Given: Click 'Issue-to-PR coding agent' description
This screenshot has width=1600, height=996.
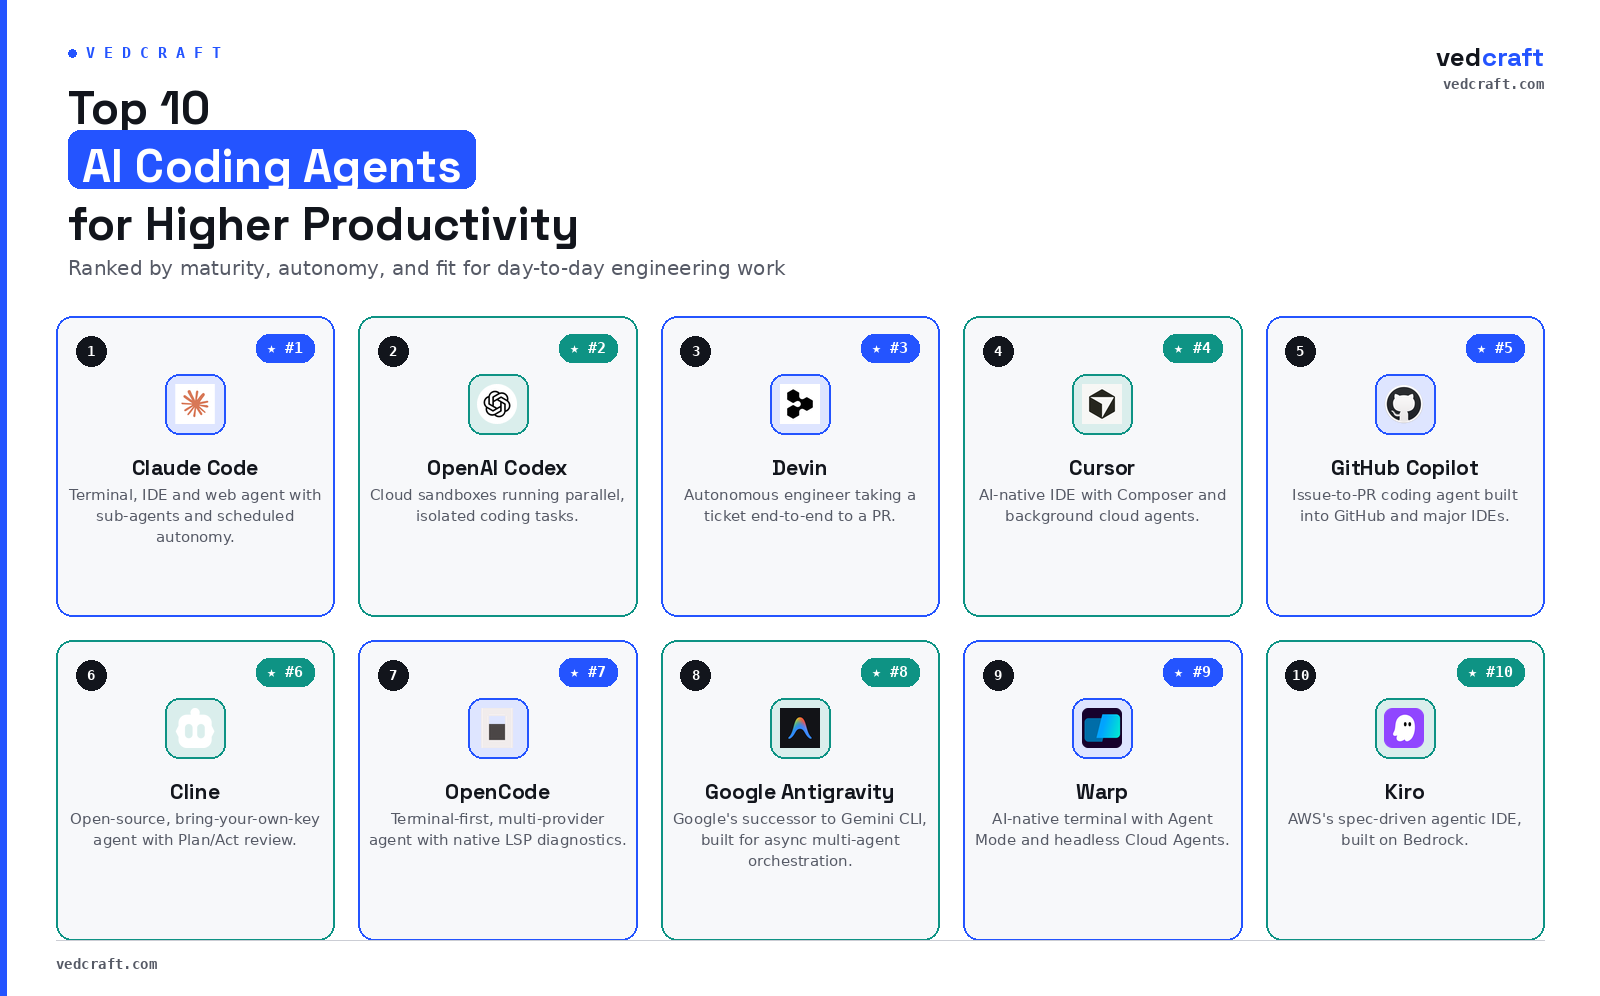Looking at the screenshot, I should [1405, 505].
